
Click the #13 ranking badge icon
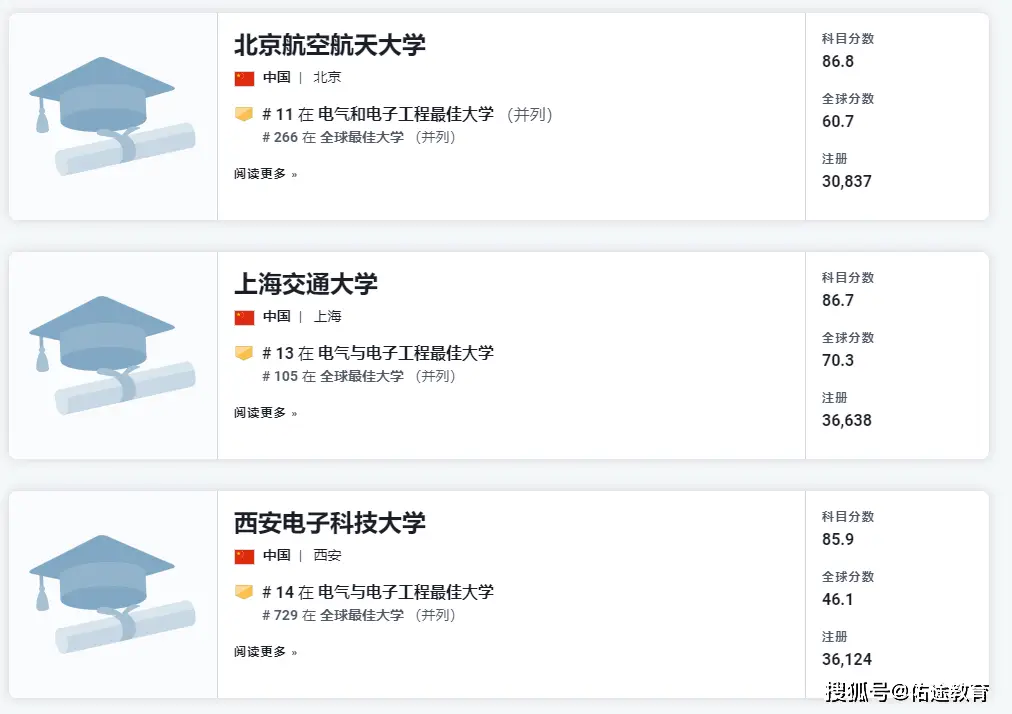(243, 353)
